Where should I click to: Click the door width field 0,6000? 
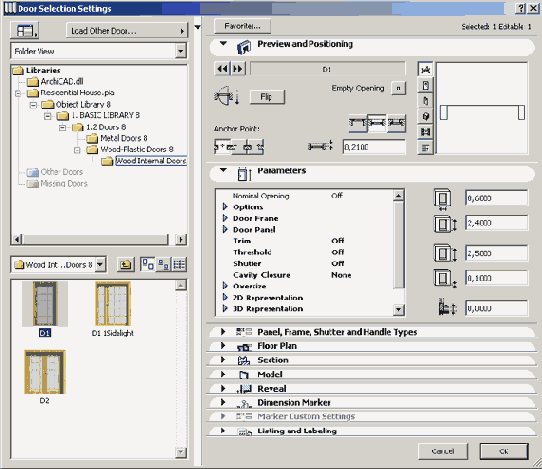click(496, 198)
